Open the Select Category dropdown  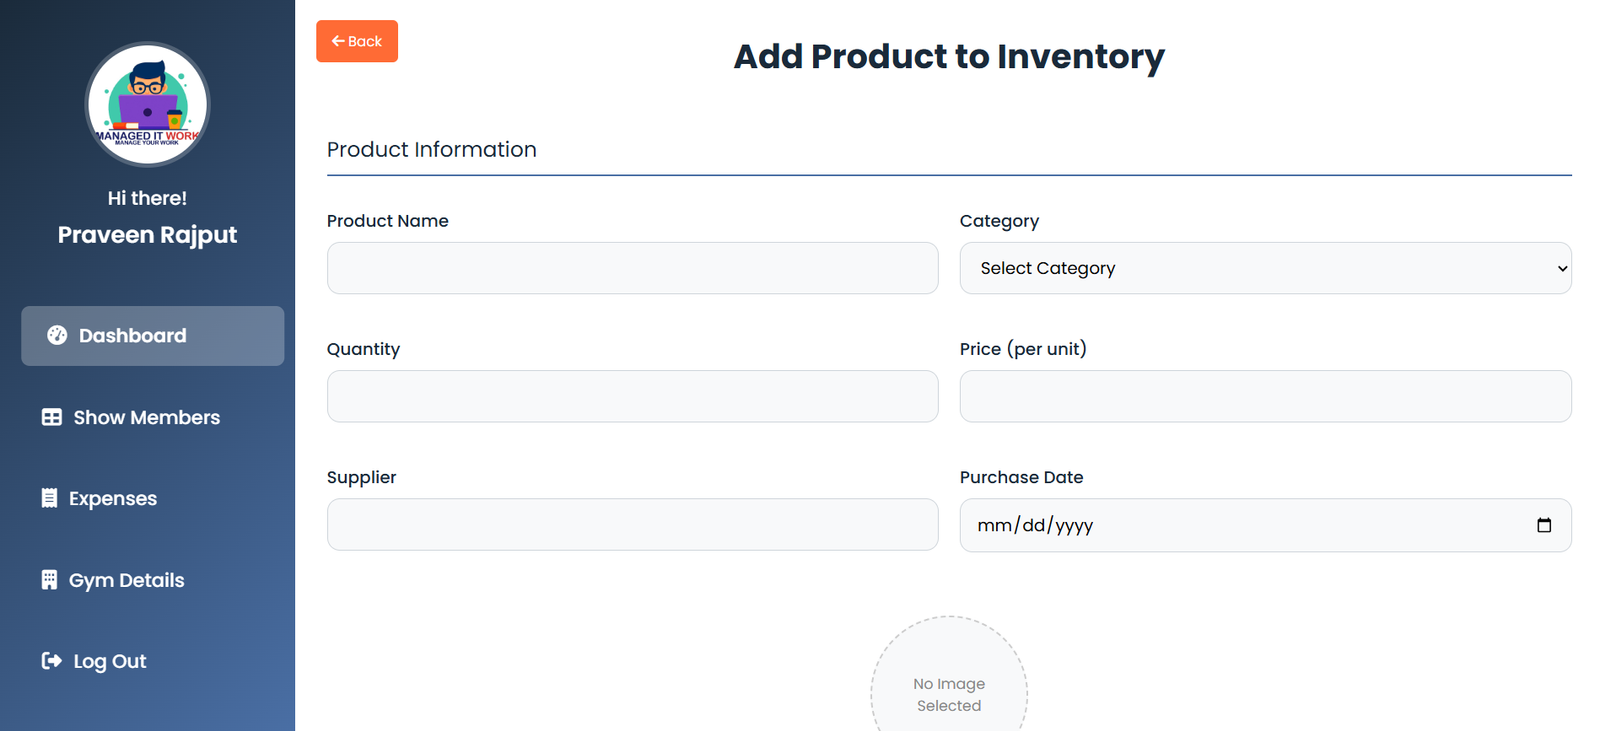(x=1265, y=268)
